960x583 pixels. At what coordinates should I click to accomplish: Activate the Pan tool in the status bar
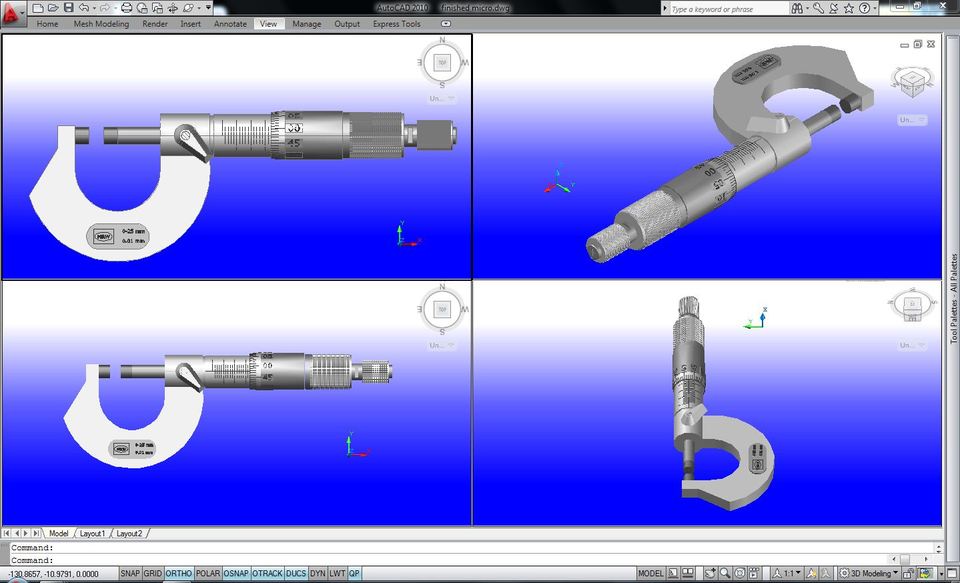point(711,573)
